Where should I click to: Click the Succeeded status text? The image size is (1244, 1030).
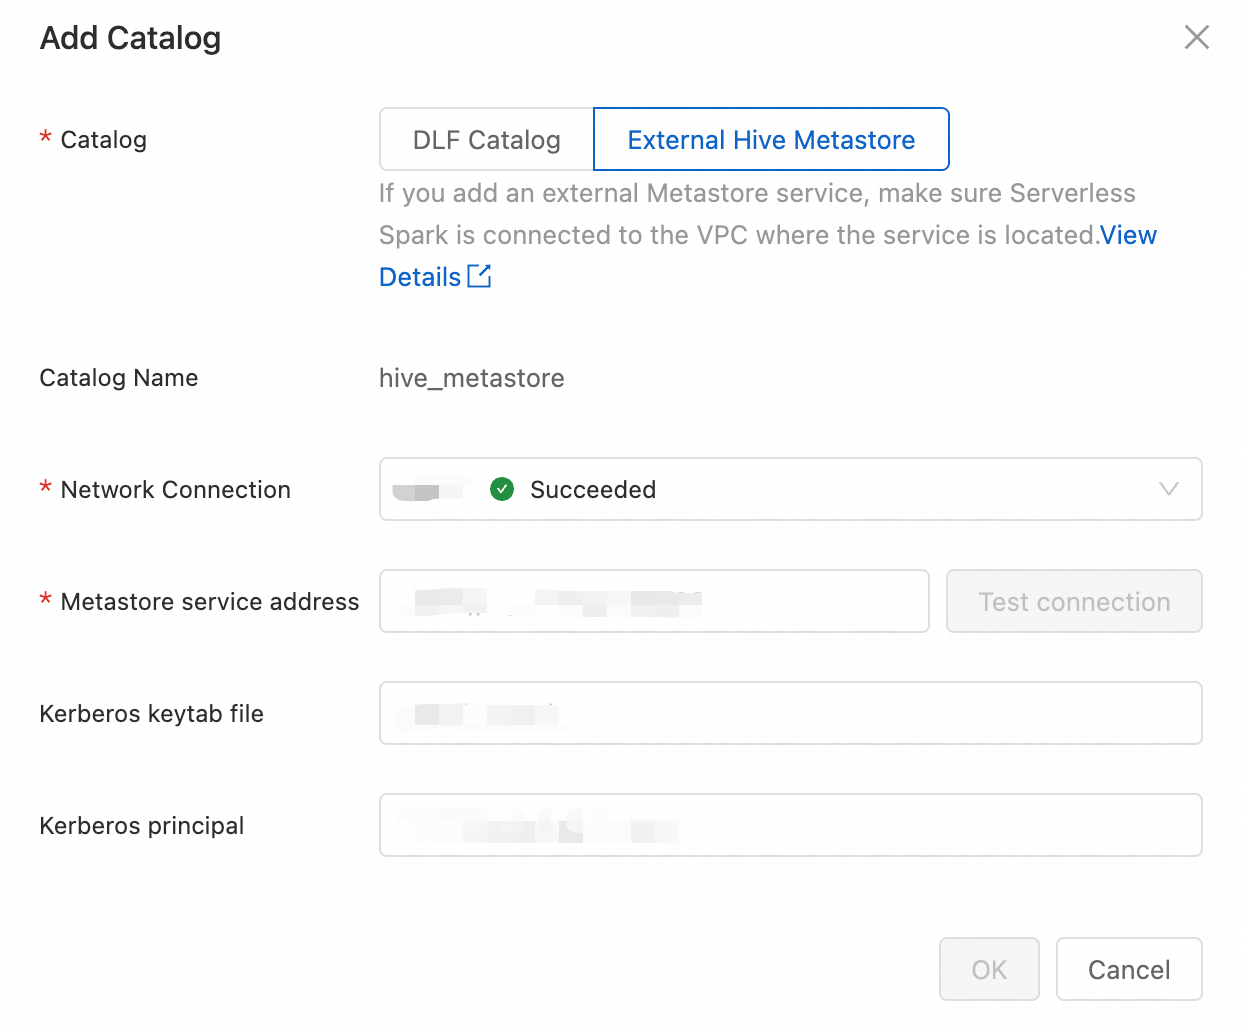[593, 490]
